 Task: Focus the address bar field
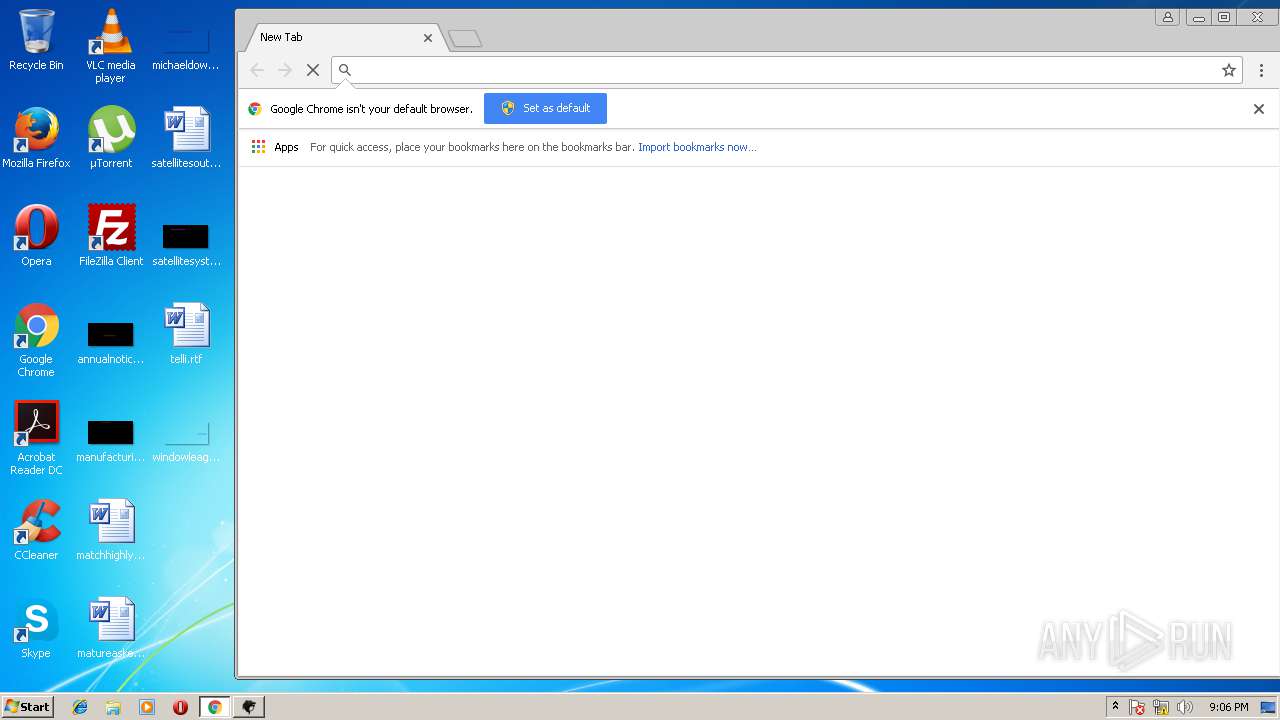(x=785, y=70)
